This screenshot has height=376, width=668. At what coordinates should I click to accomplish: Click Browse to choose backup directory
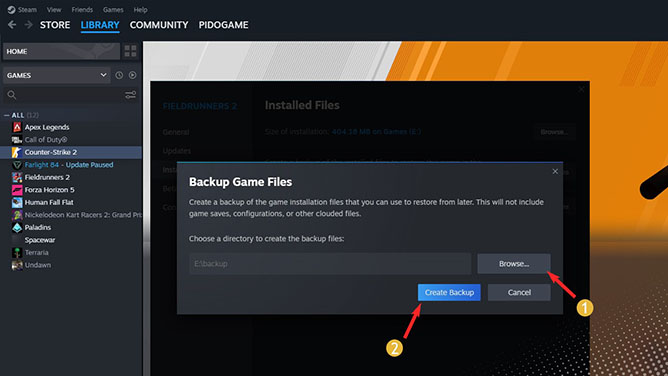[x=514, y=264]
